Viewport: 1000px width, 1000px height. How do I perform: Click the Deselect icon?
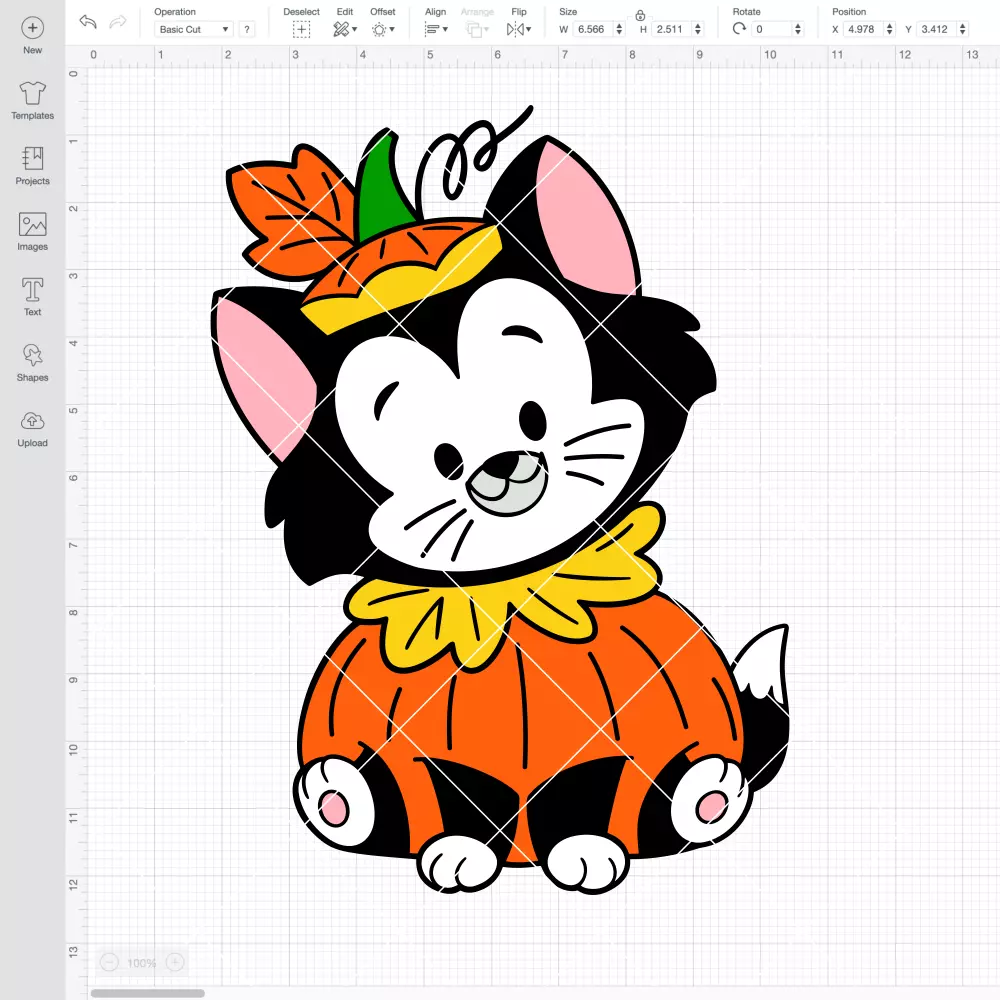coord(301,29)
